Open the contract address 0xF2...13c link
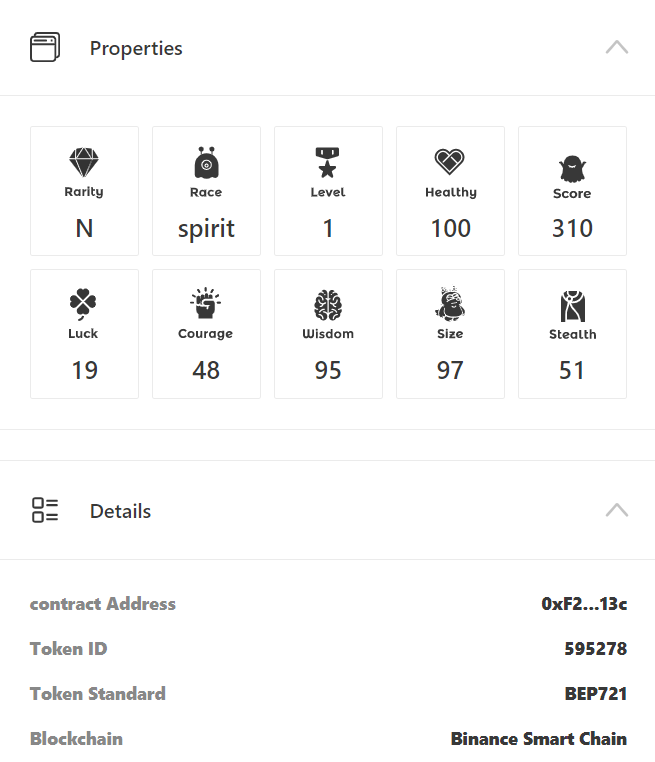655x762 pixels. tap(584, 604)
